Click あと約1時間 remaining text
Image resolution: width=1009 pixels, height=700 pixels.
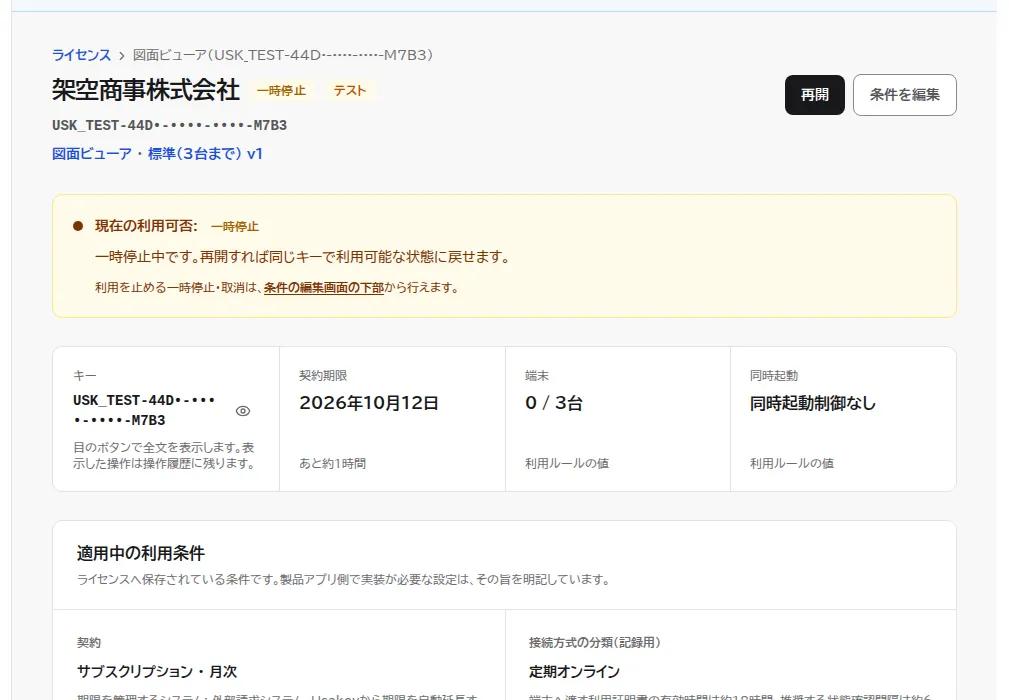click(332, 463)
